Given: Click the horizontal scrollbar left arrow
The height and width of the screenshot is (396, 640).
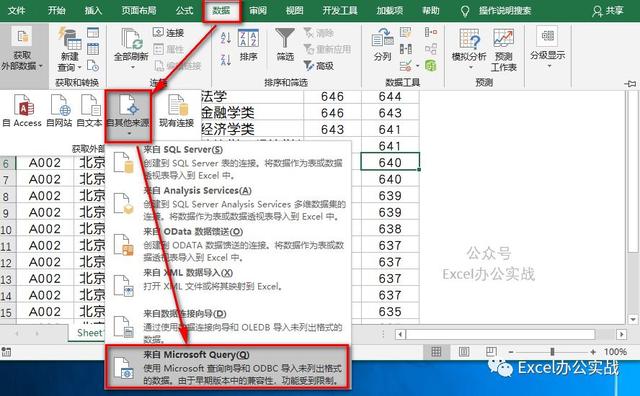Looking at the screenshot, I should [x=400, y=335].
